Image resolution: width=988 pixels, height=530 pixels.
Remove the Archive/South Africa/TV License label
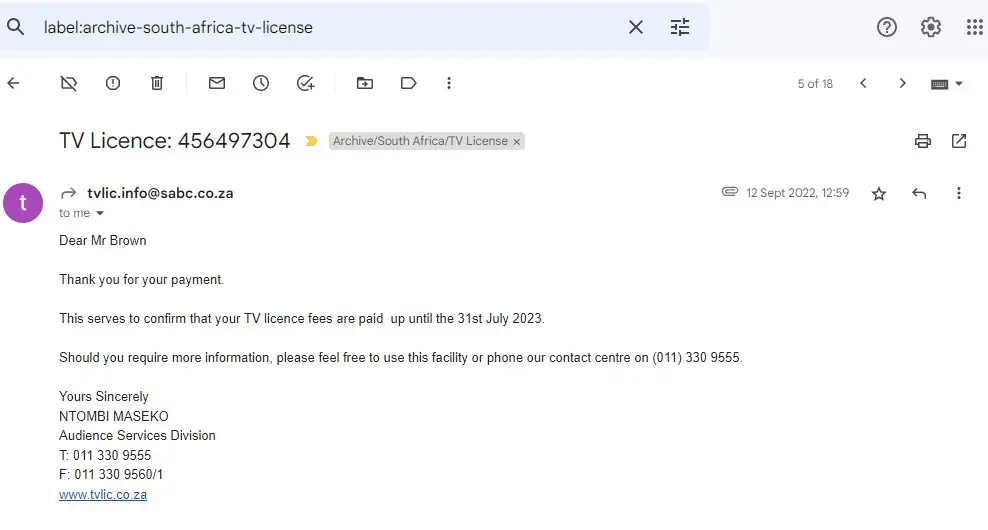(517, 142)
